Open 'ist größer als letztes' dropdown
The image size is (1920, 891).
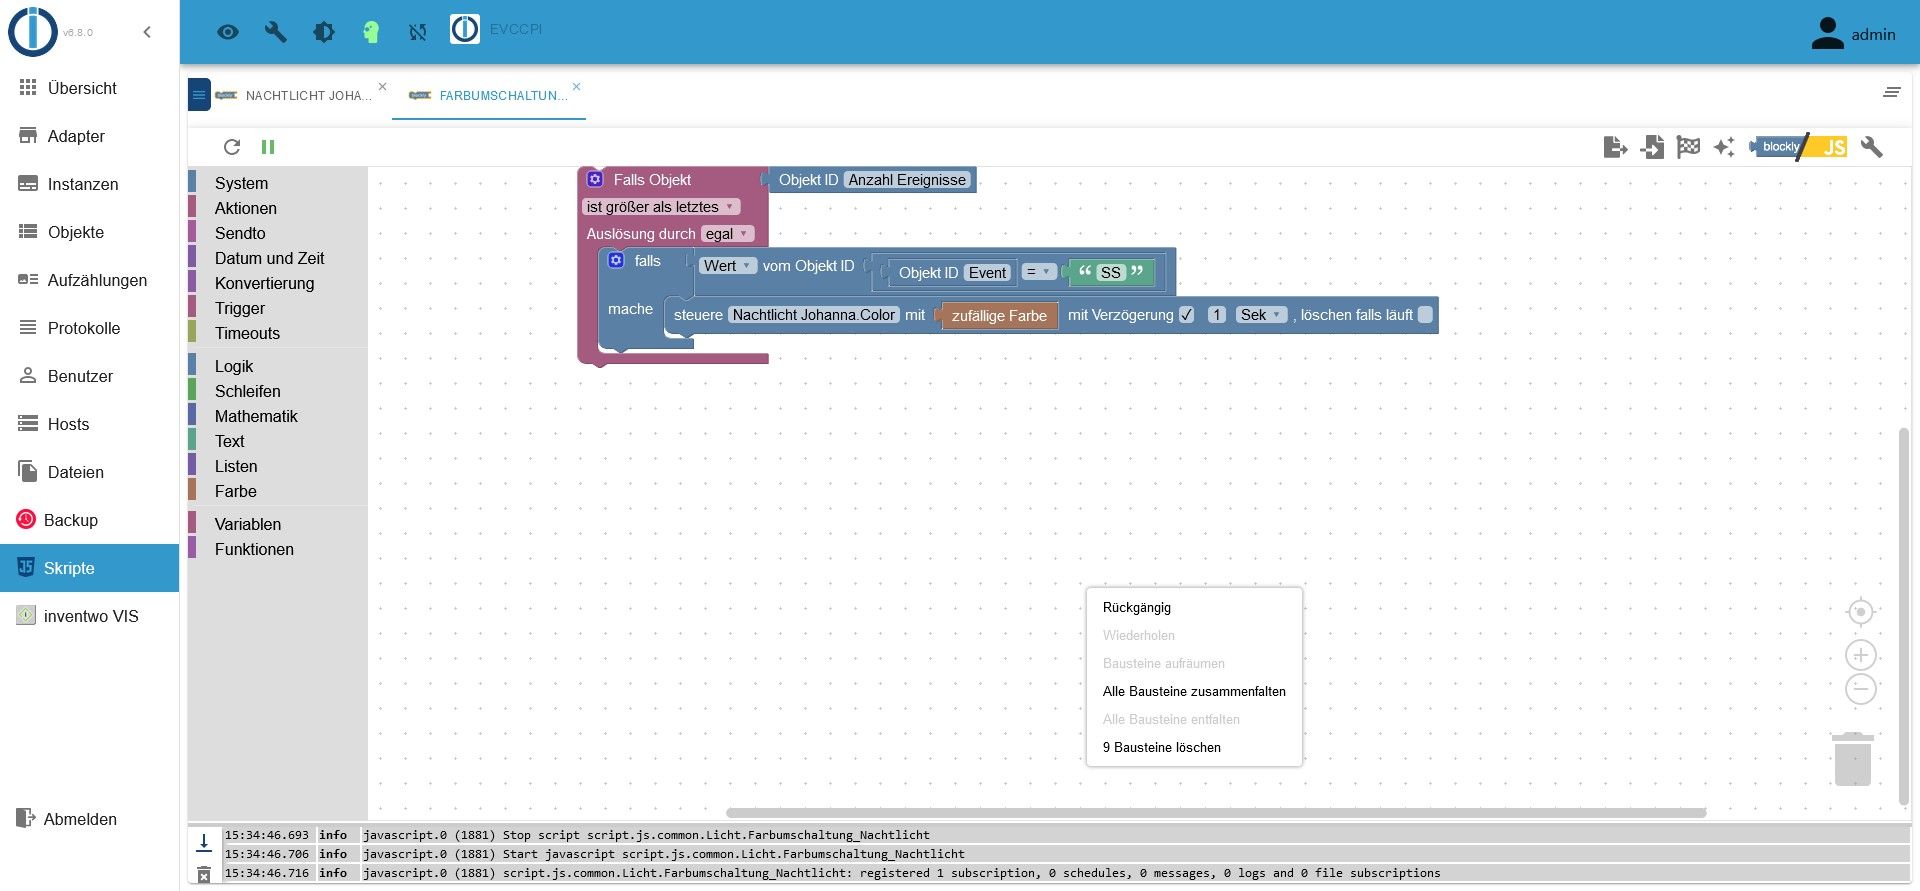click(x=660, y=207)
